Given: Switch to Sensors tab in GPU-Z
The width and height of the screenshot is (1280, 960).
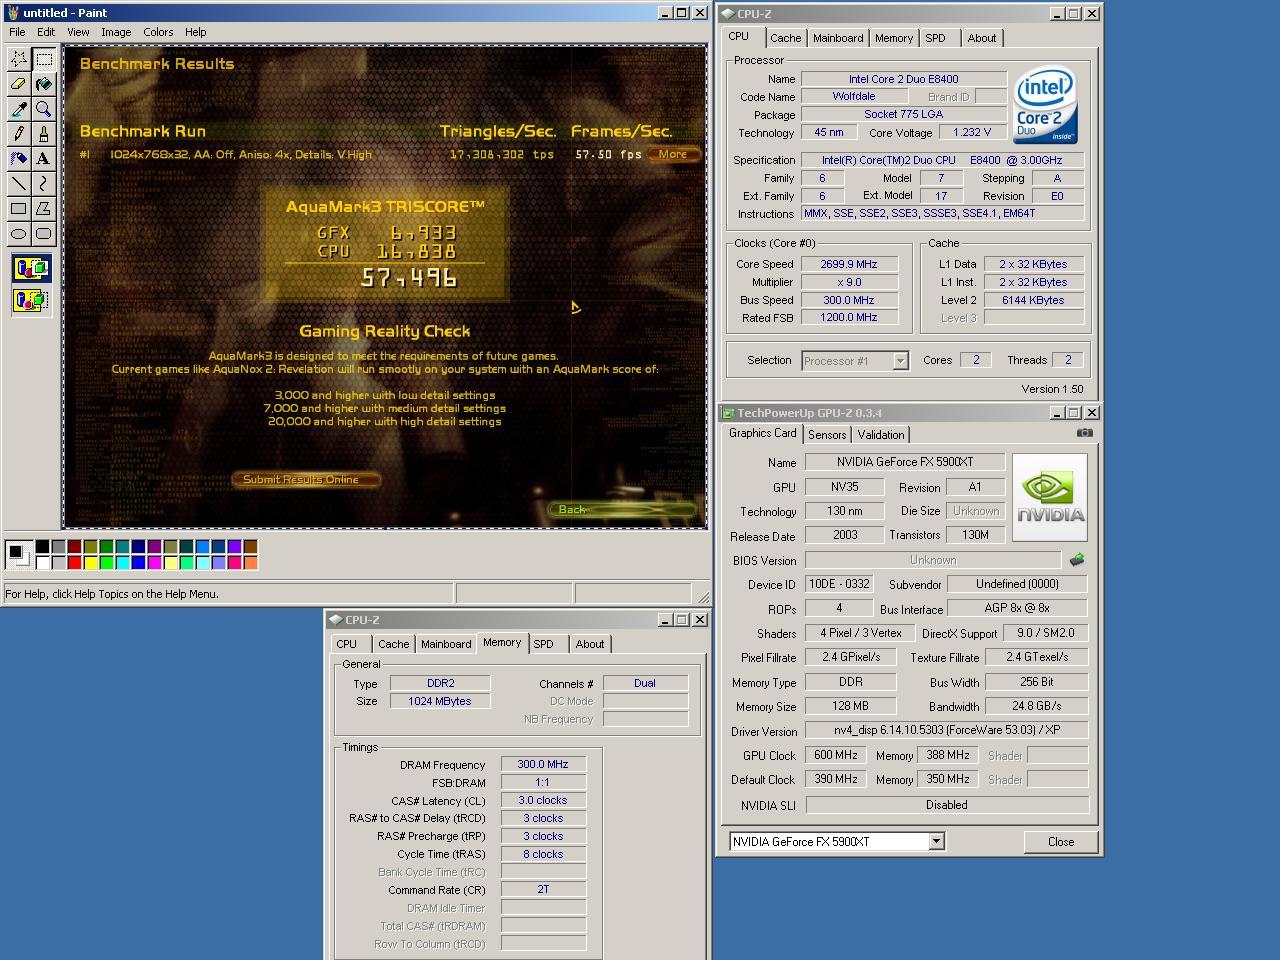Looking at the screenshot, I should (x=827, y=435).
